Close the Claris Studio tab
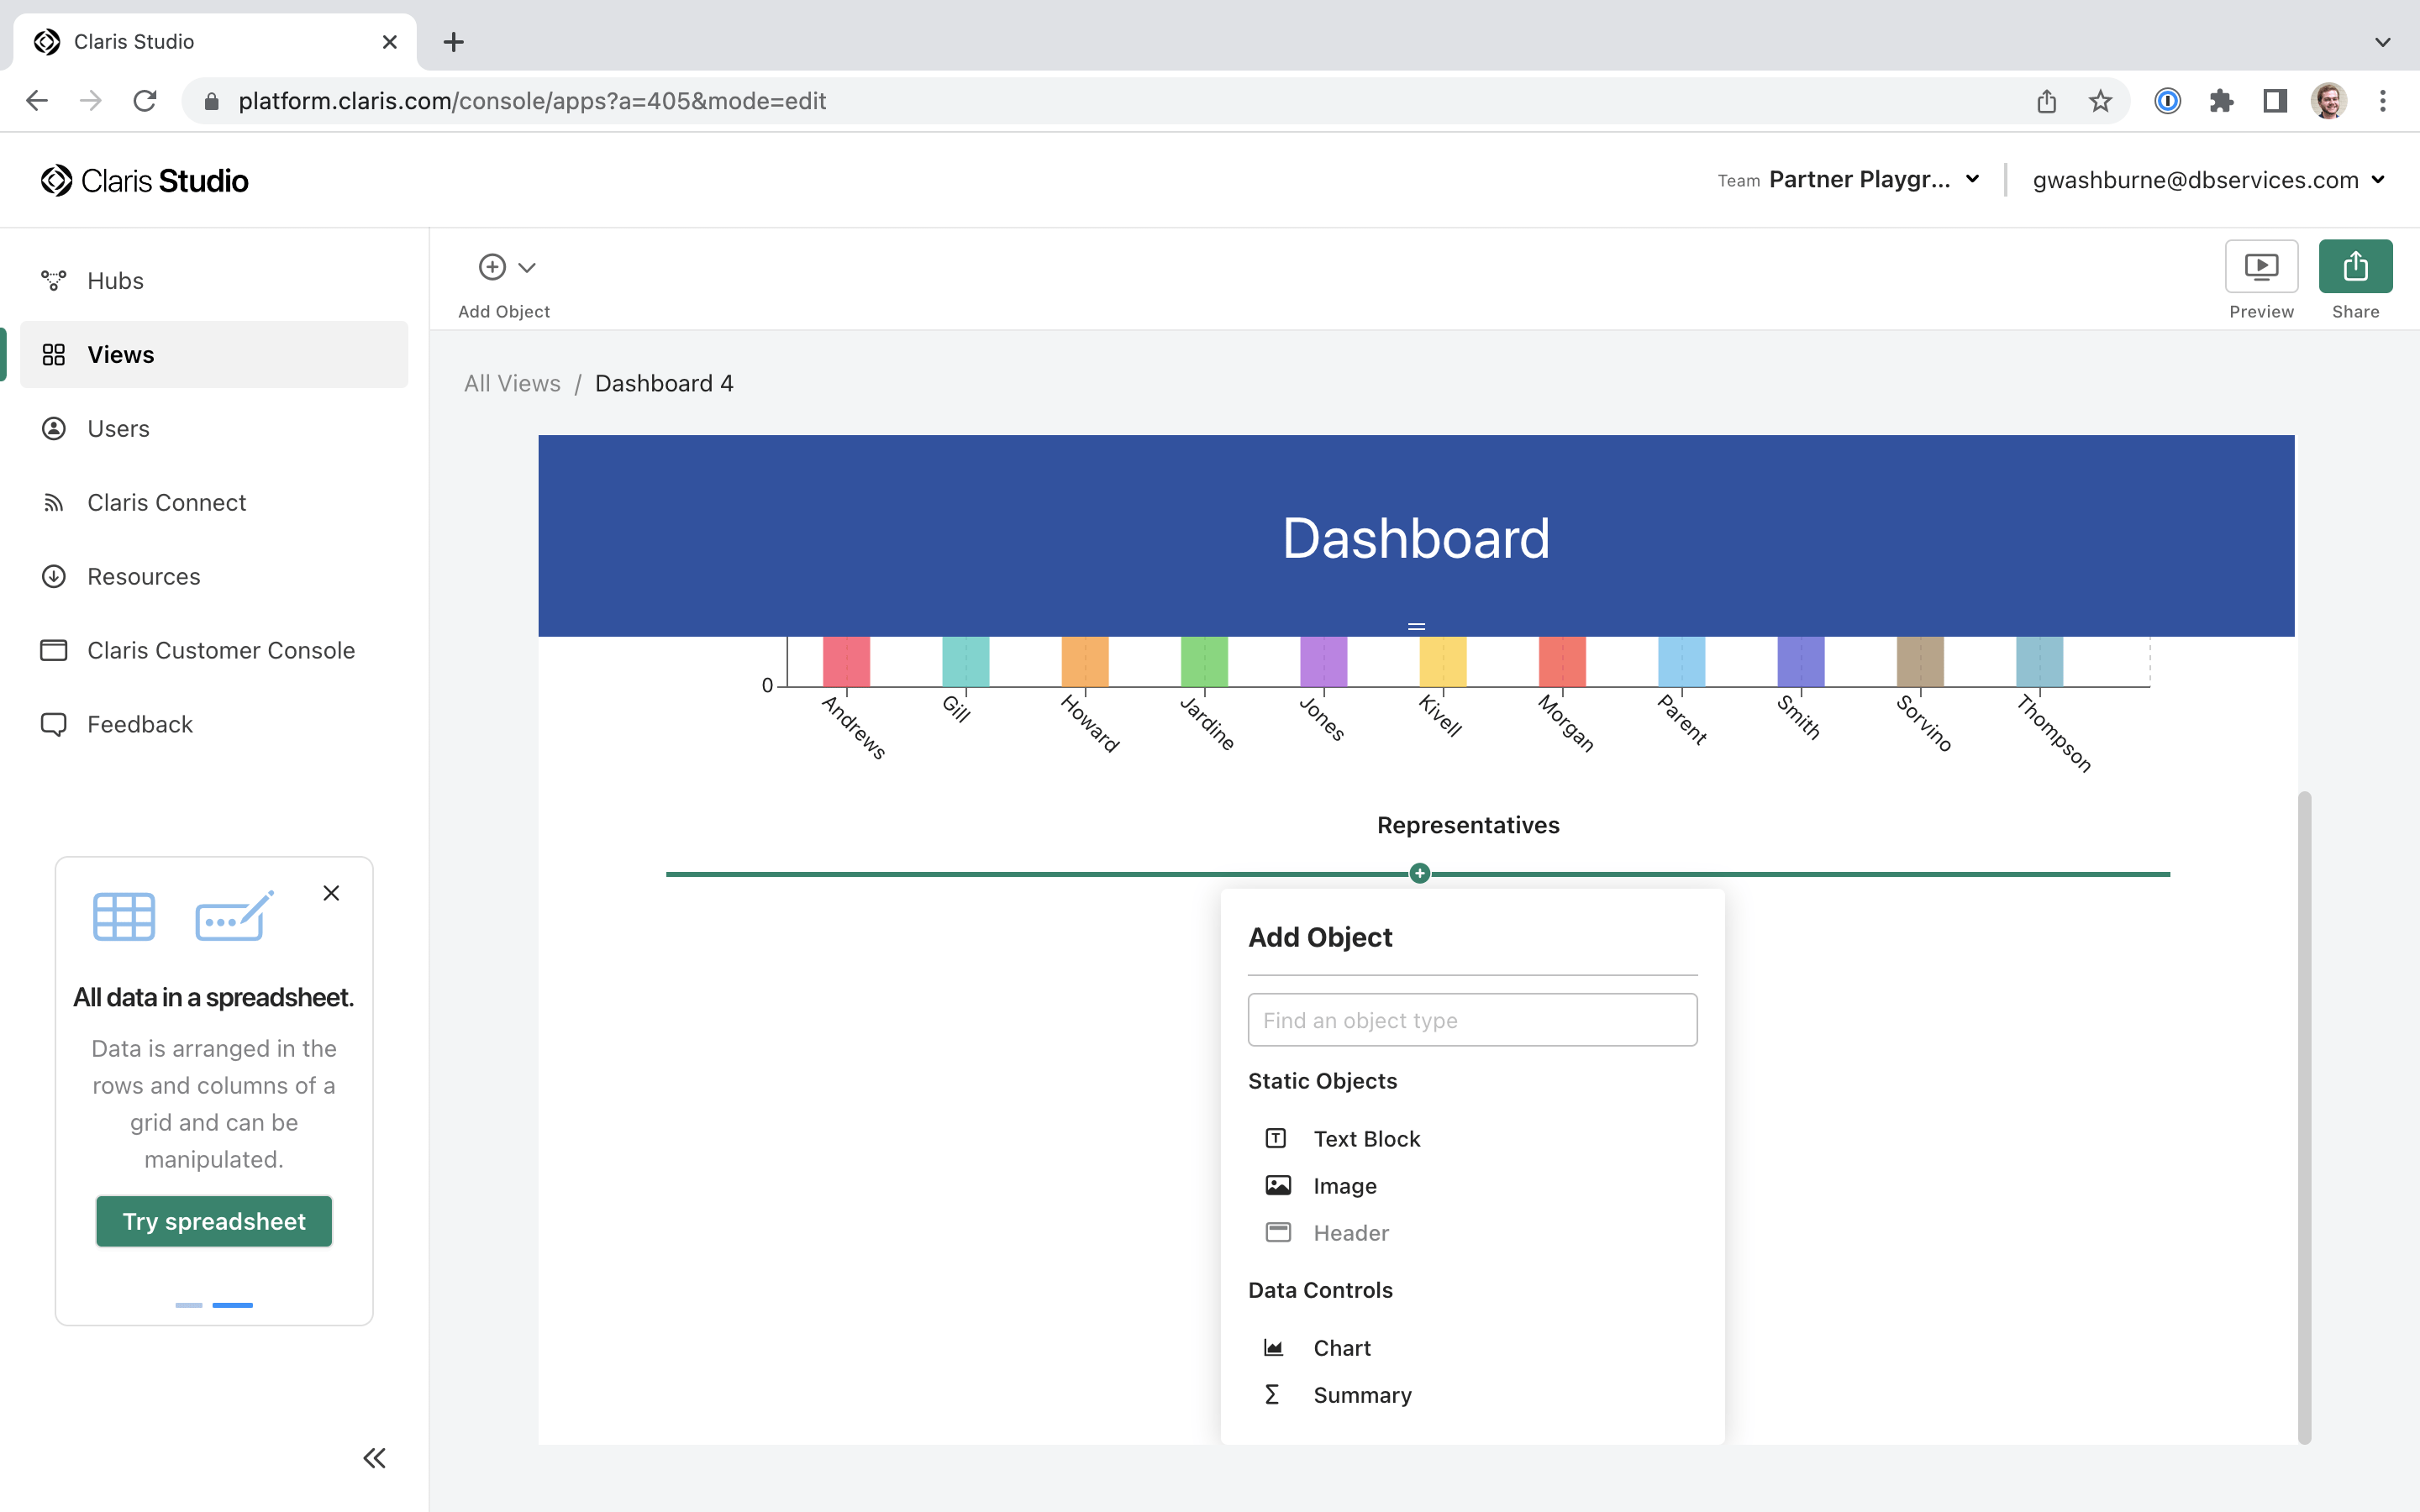 point(390,42)
